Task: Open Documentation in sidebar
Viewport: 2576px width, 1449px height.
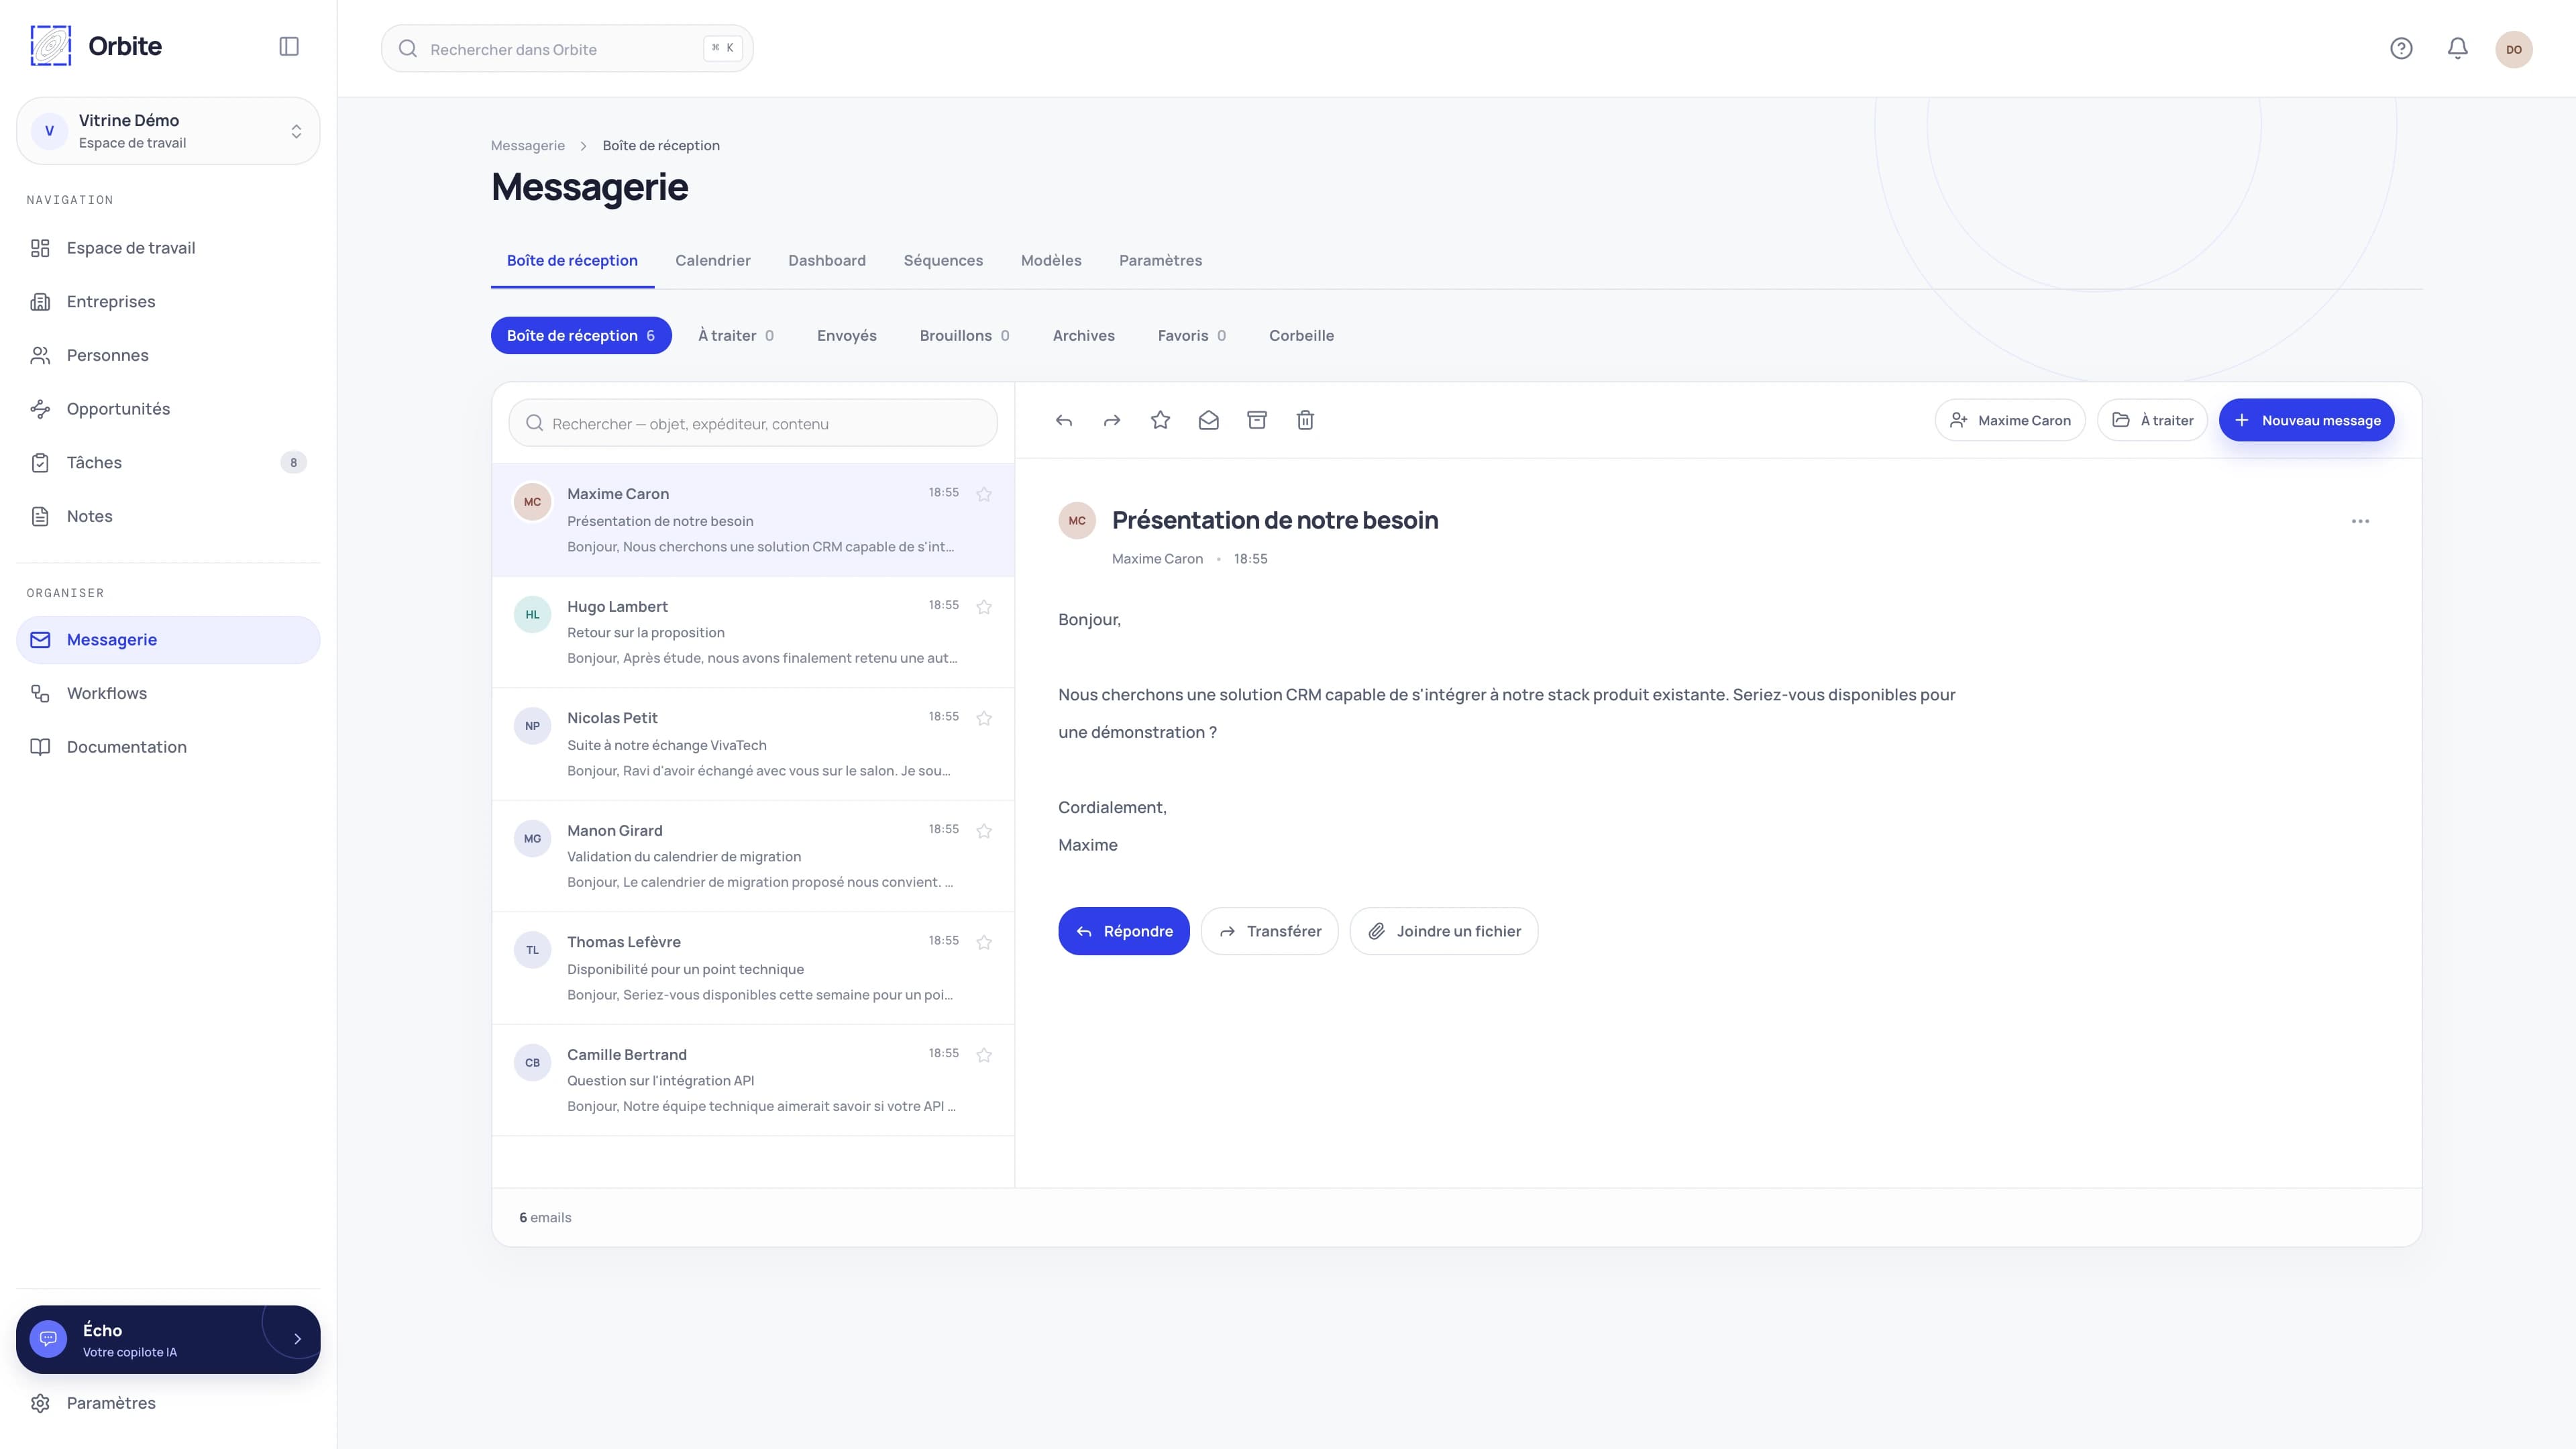Action: pyautogui.click(x=168, y=747)
